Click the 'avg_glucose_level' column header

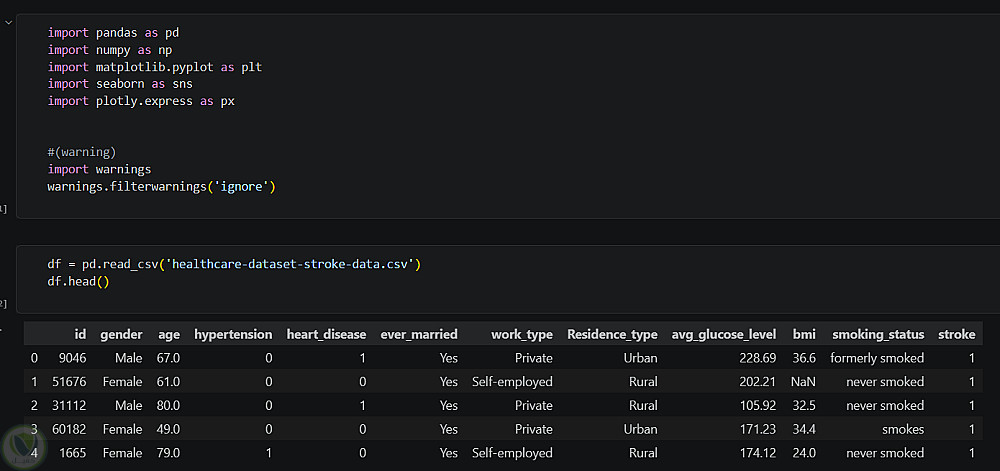[724, 334]
